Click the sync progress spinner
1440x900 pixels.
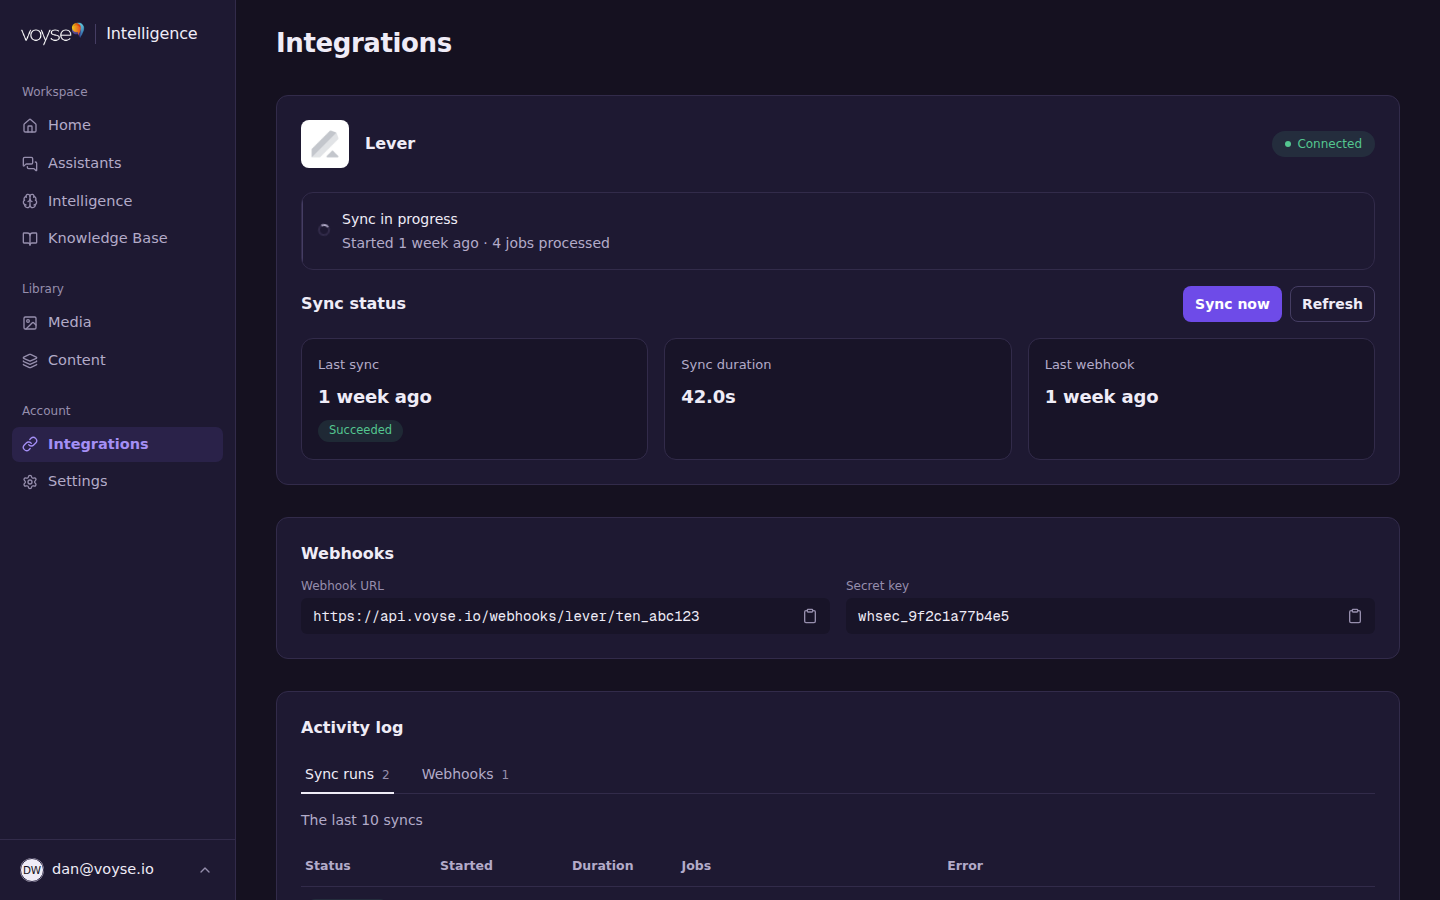coord(324,230)
